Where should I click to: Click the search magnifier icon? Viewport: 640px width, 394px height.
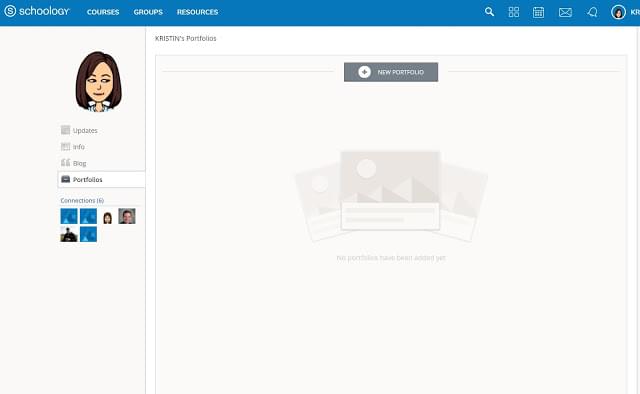pyautogui.click(x=489, y=12)
